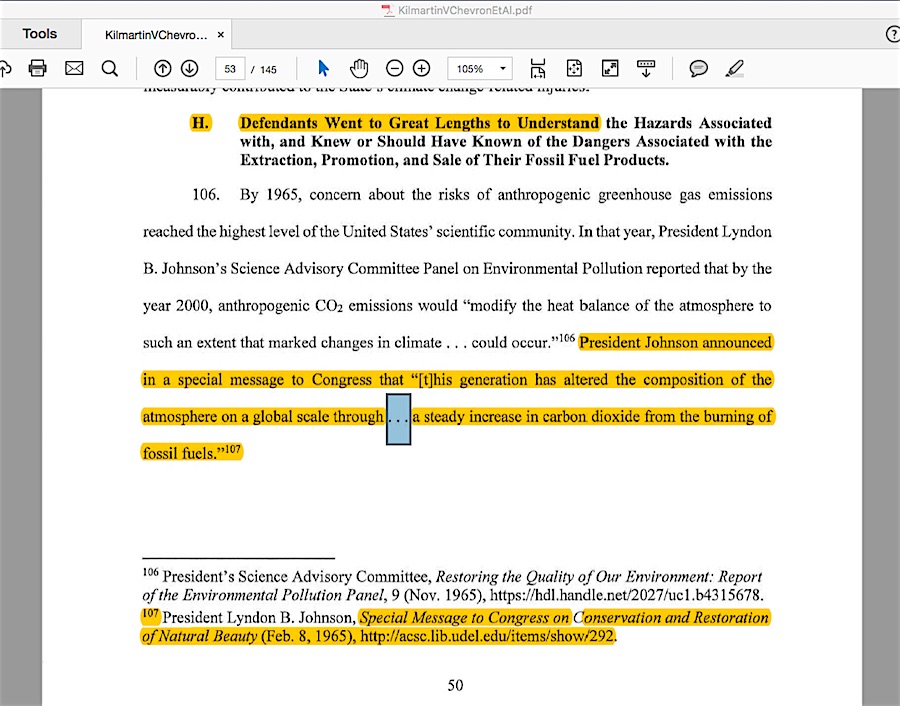The width and height of the screenshot is (900, 706).
Task: Go to next page using the down arrow
Action: point(189,68)
